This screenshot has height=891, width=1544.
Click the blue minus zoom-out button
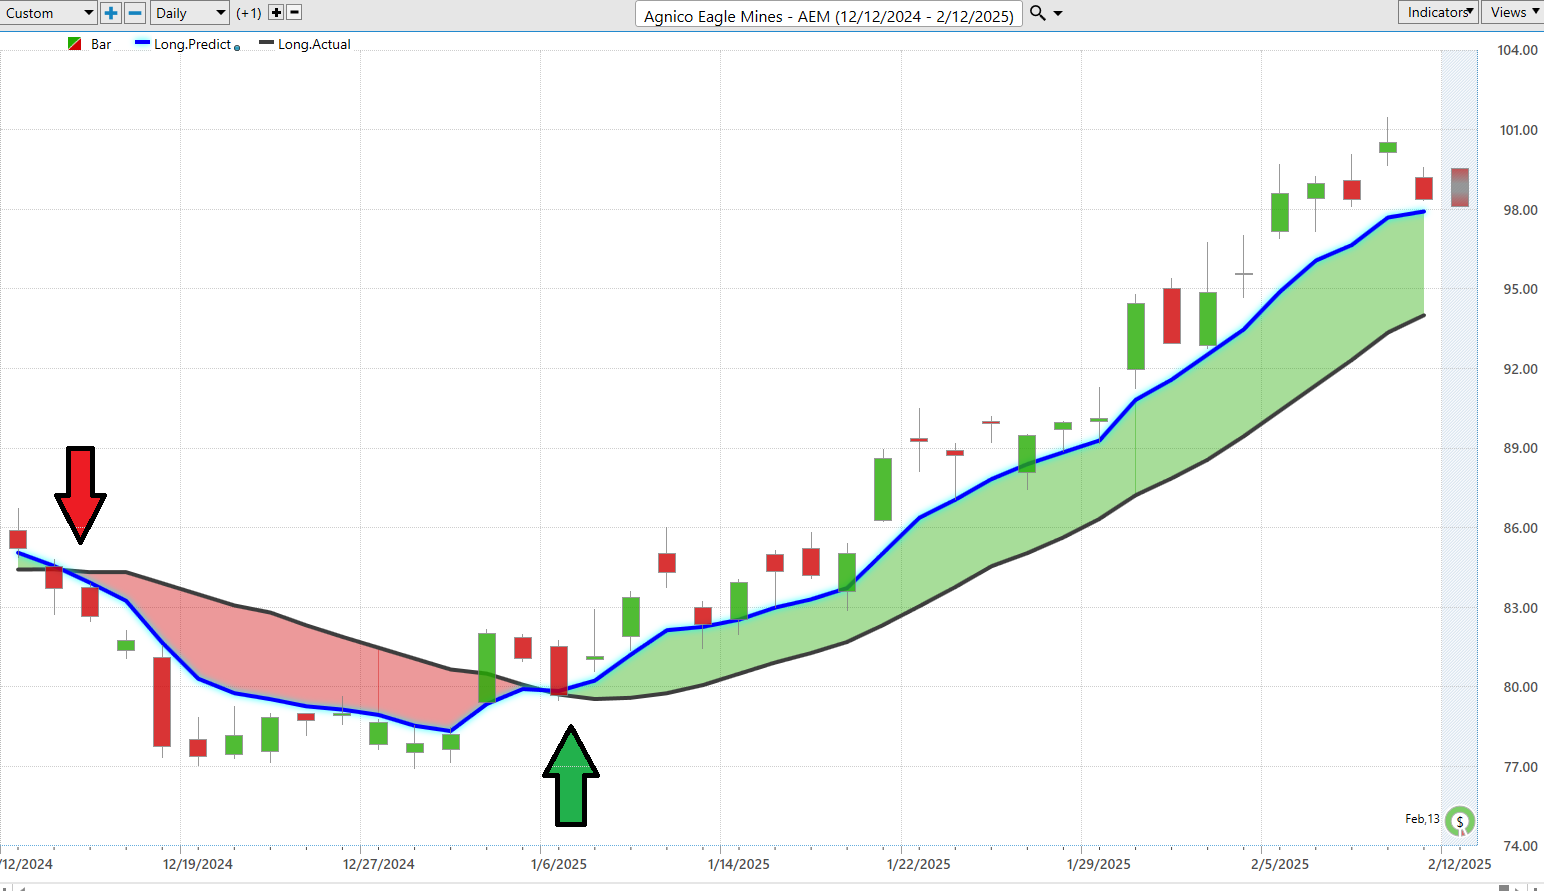[x=135, y=13]
